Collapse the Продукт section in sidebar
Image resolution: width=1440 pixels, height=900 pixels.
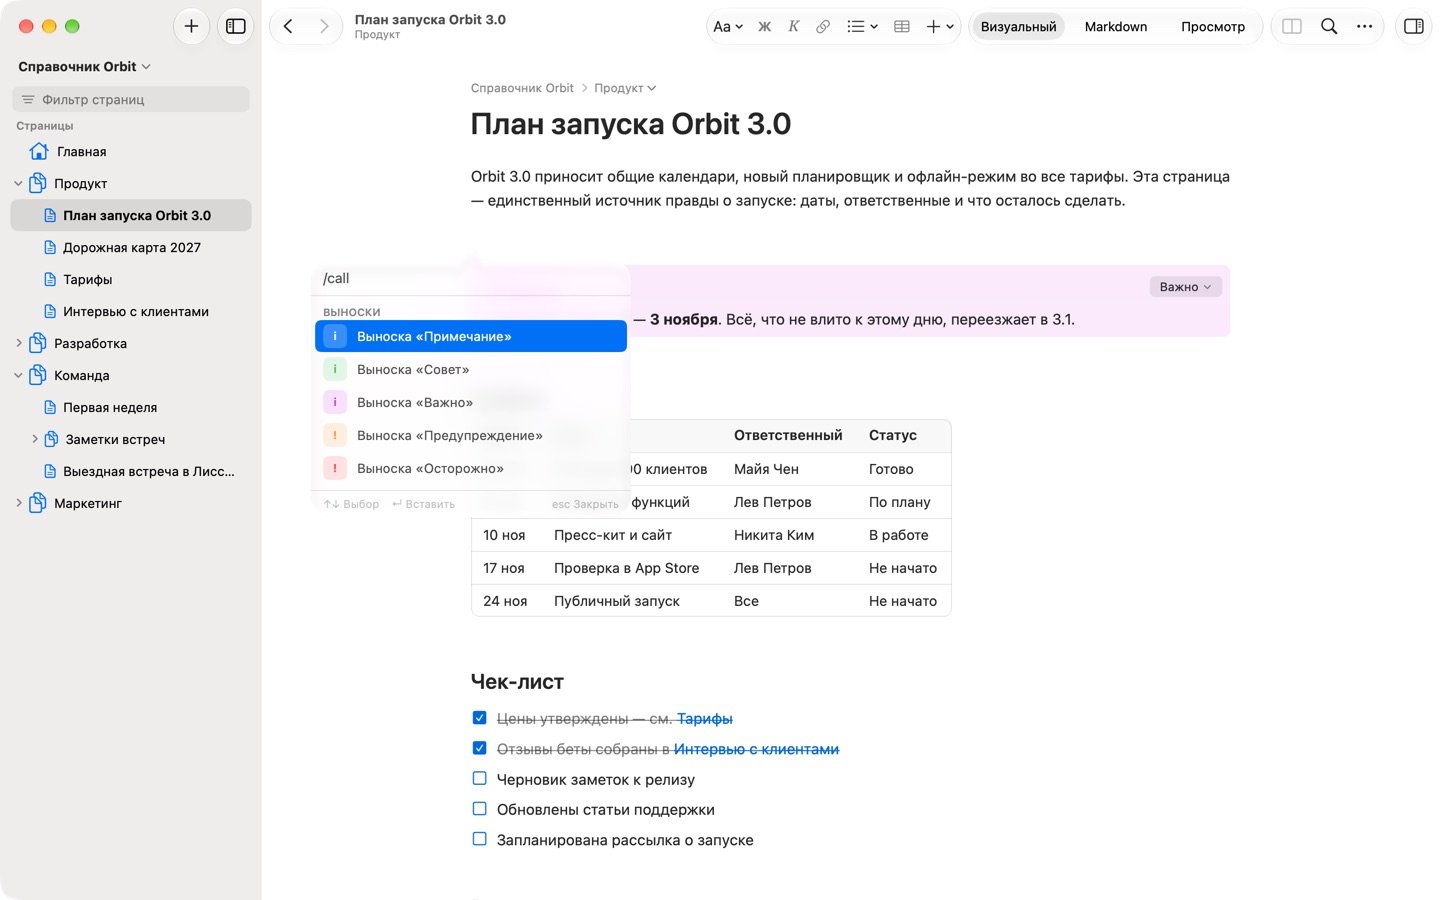pyautogui.click(x=18, y=183)
